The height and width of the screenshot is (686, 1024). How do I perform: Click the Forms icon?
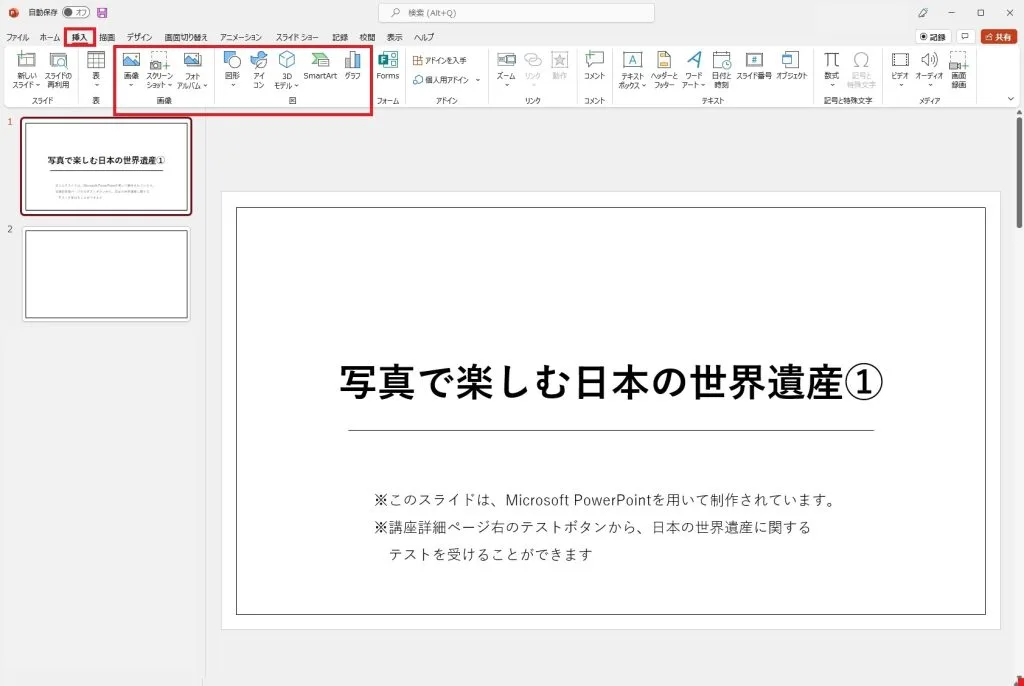pos(387,66)
